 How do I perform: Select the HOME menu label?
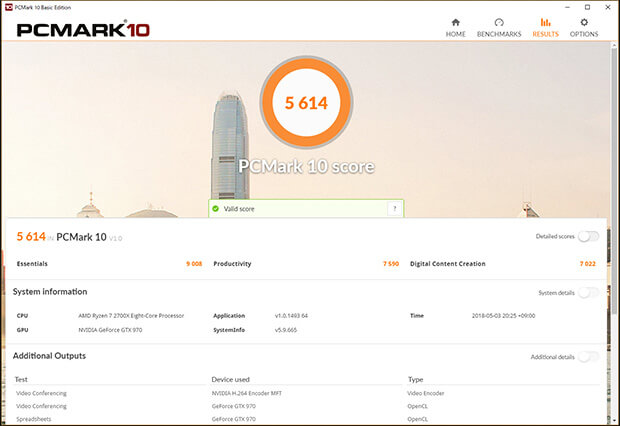(456, 34)
